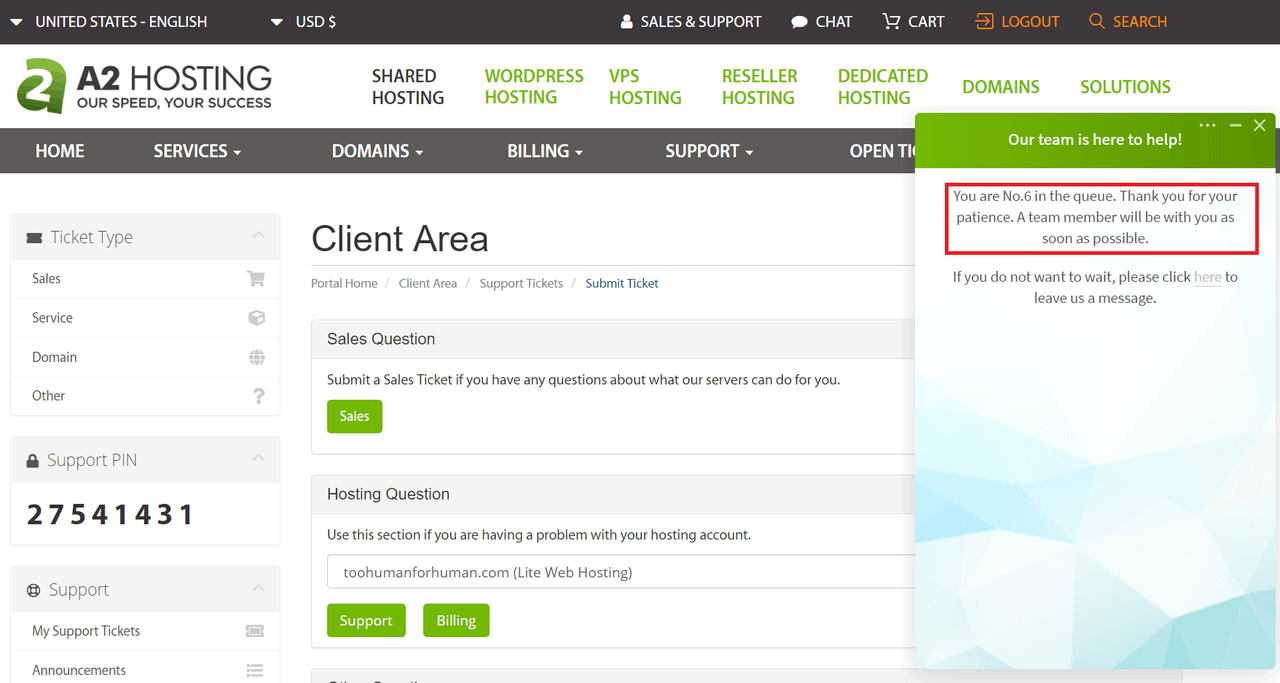Close the live chat window
Viewport: 1280px width, 683px height.
pos(1260,126)
